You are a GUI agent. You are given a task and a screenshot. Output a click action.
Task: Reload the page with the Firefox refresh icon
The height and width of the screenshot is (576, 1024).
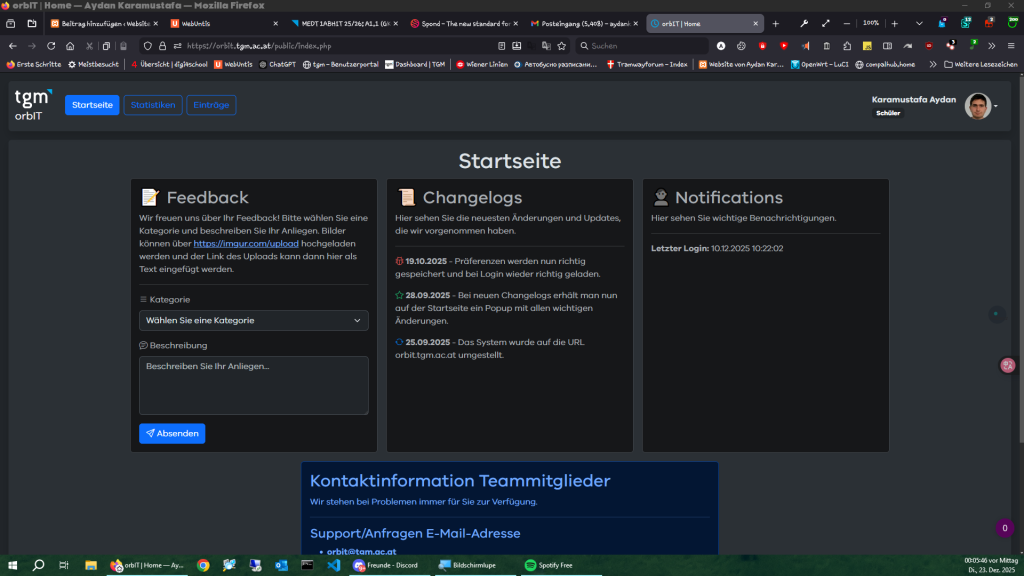(51, 46)
